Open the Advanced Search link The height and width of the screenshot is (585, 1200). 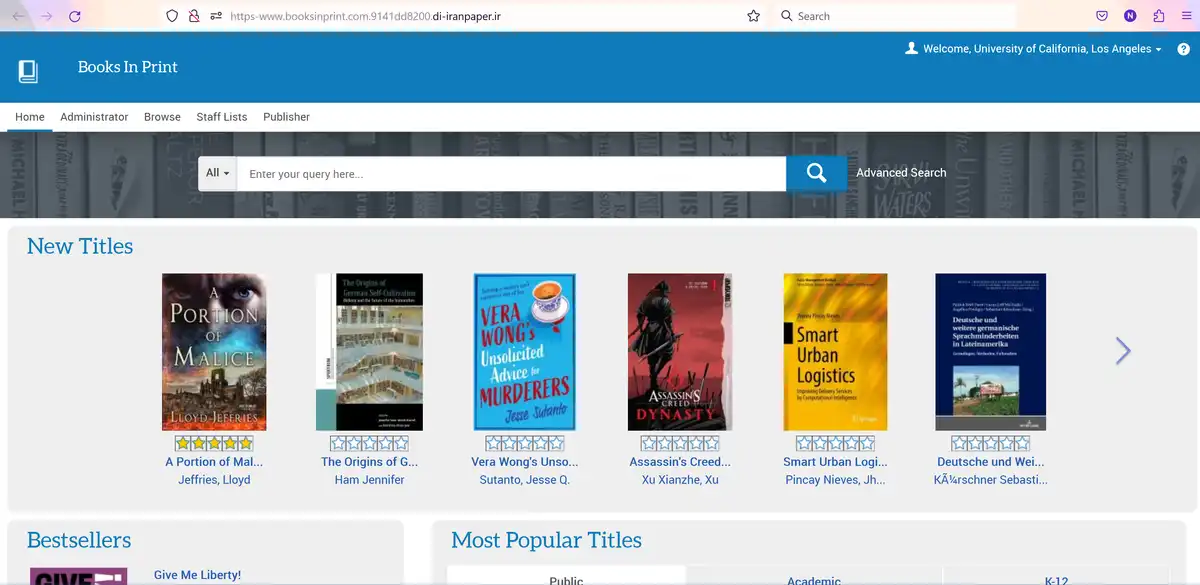click(901, 173)
